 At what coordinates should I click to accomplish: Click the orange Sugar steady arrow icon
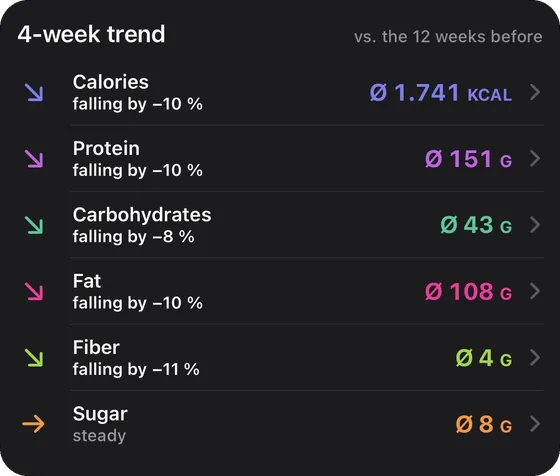pos(33,424)
